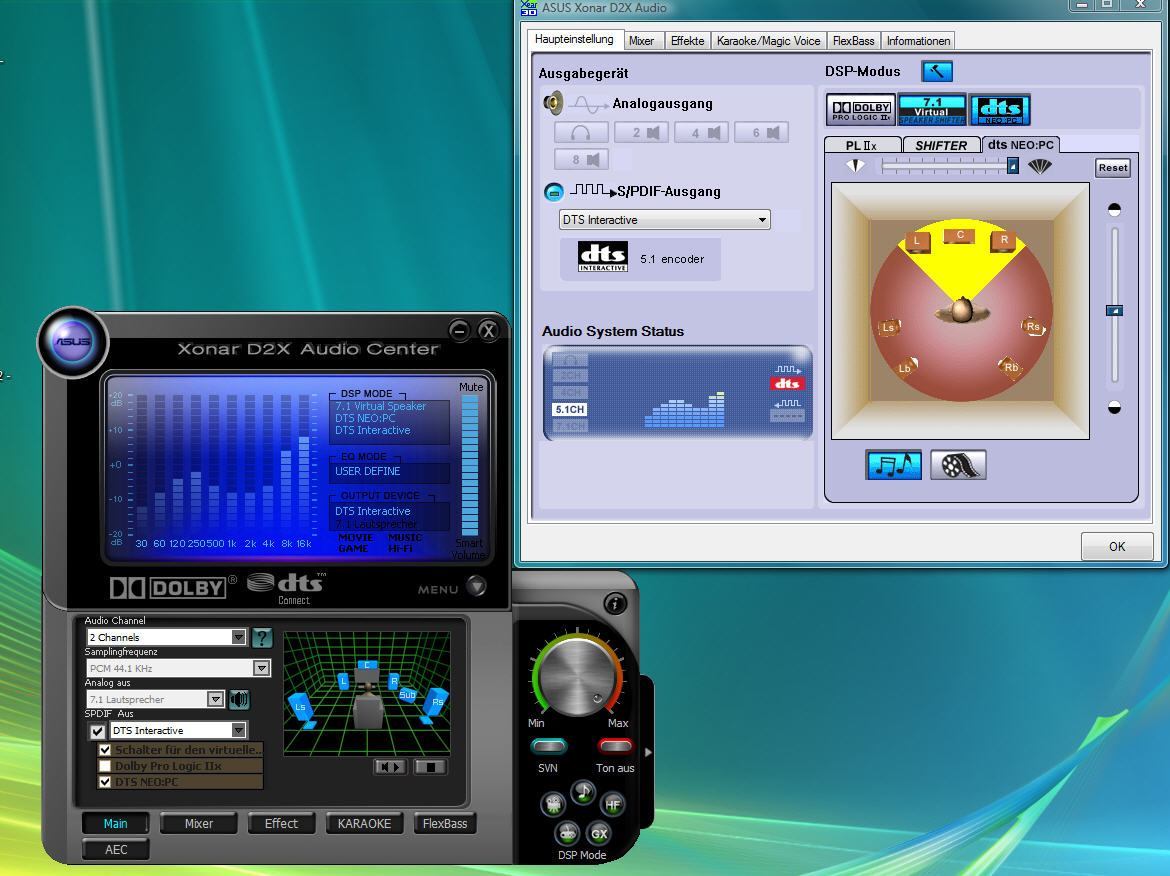
Task: Click the master volume knob
Action: click(x=577, y=677)
